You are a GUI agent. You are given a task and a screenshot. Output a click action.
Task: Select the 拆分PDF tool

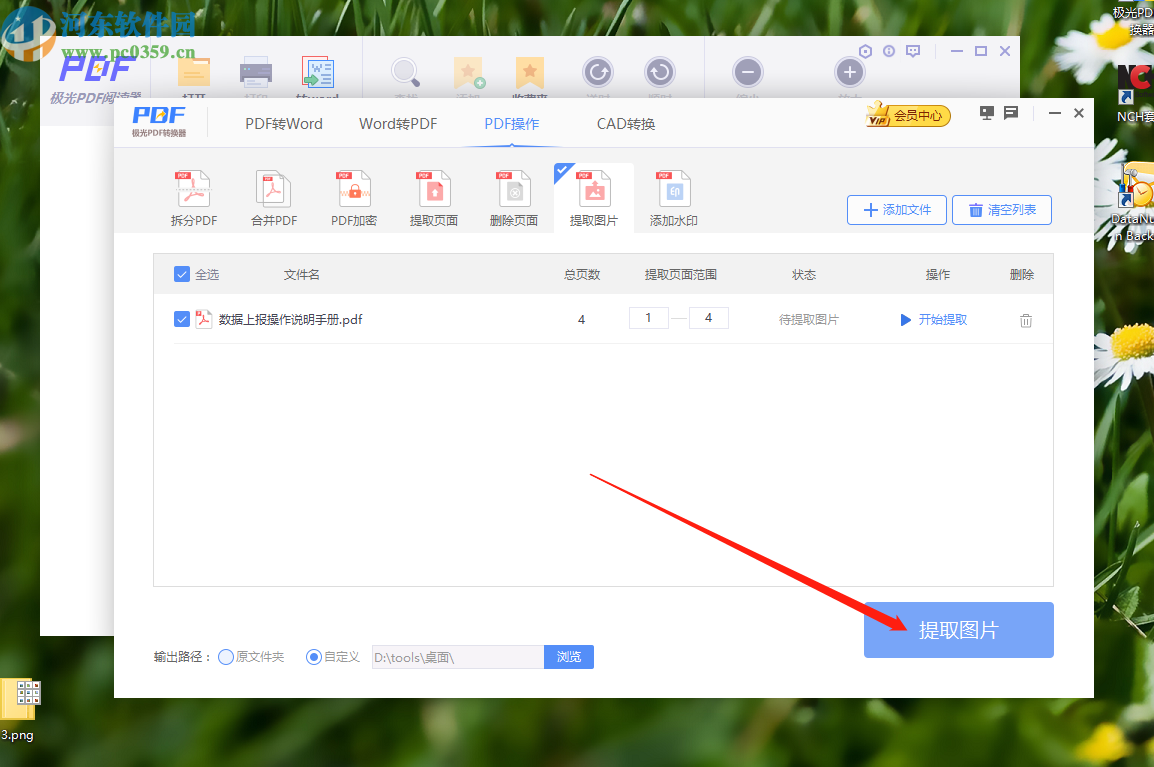[x=193, y=197]
